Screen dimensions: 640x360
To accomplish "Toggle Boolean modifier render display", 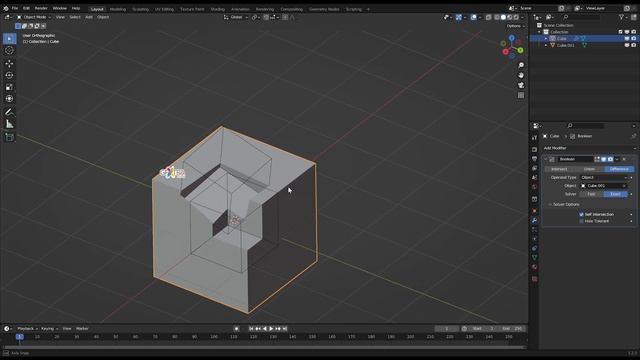I will coord(610,159).
